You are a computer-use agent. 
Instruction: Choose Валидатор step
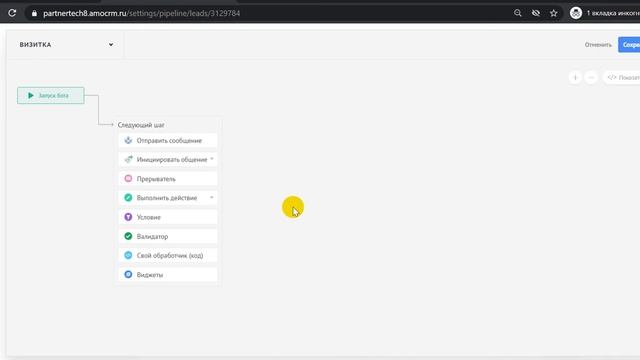pyautogui.click(x=168, y=236)
